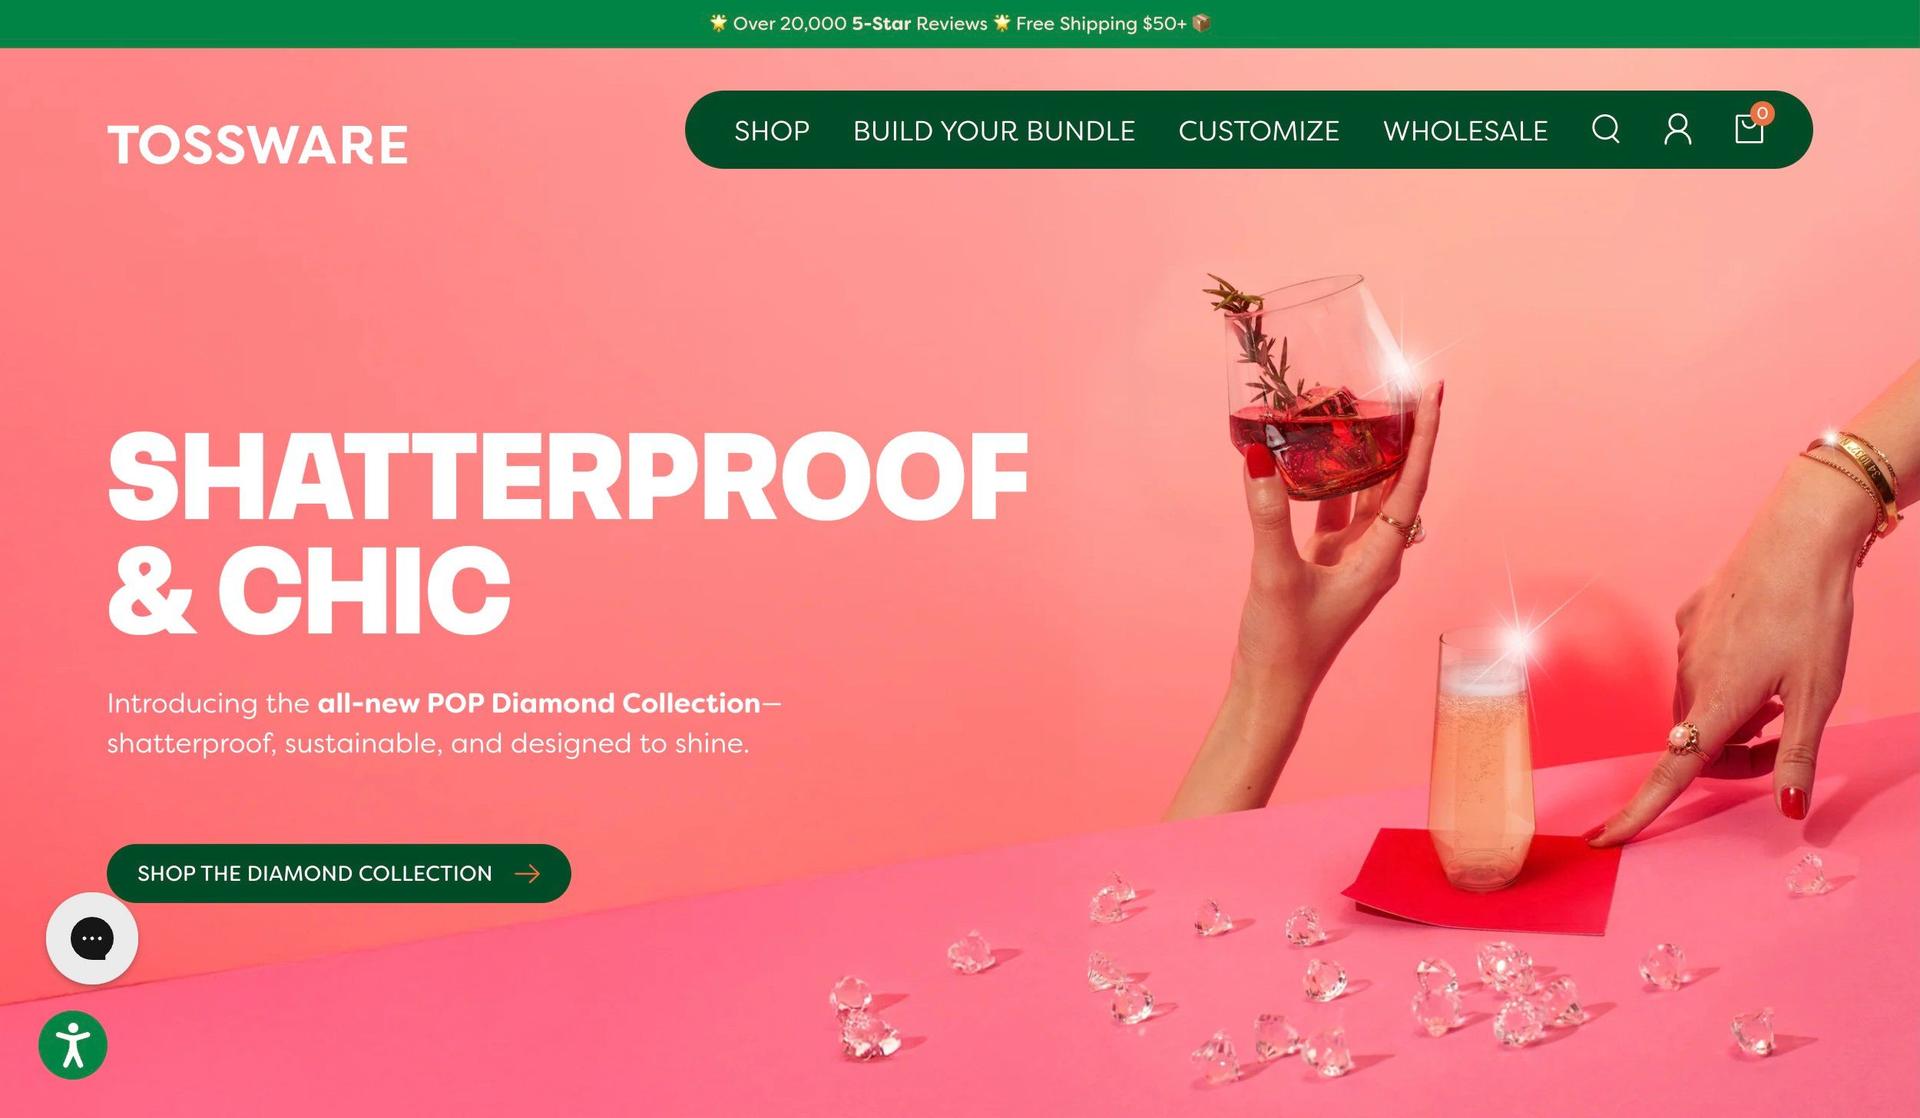Screen dimensions: 1920x1118
Task: Click the package box emoji in banner
Action: tap(1201, 23)
